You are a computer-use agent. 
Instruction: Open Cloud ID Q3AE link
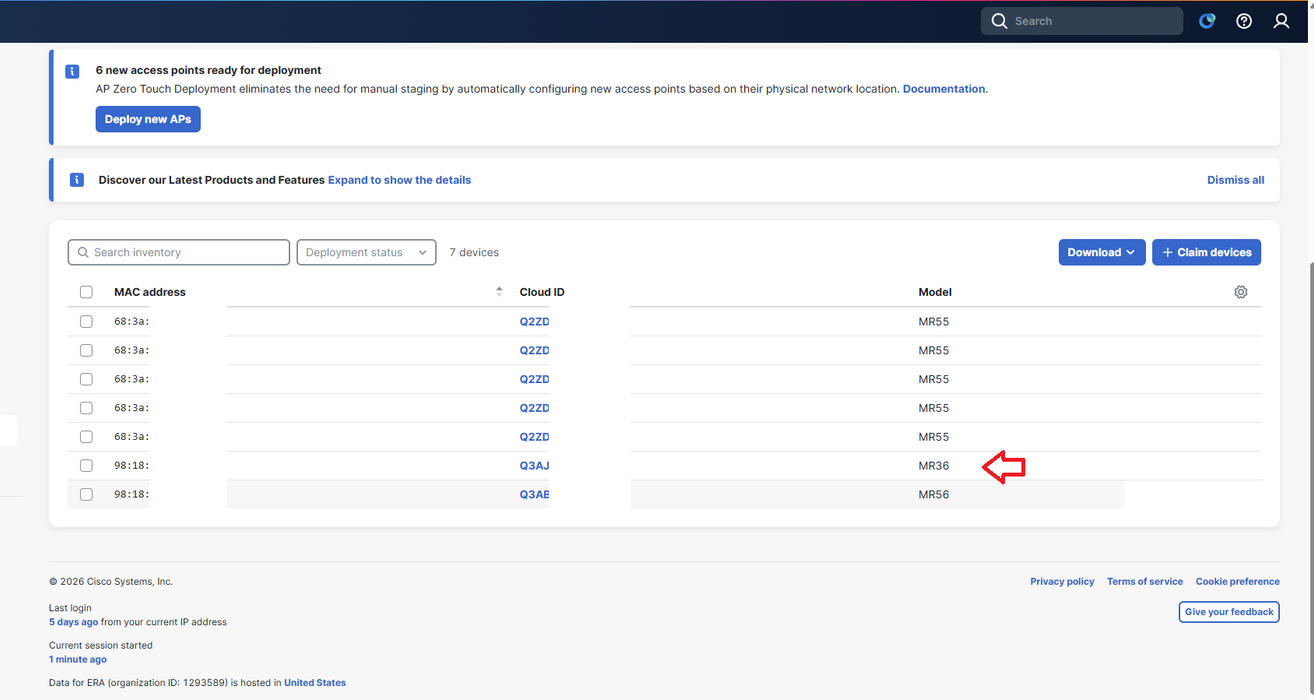click(534, 495)
